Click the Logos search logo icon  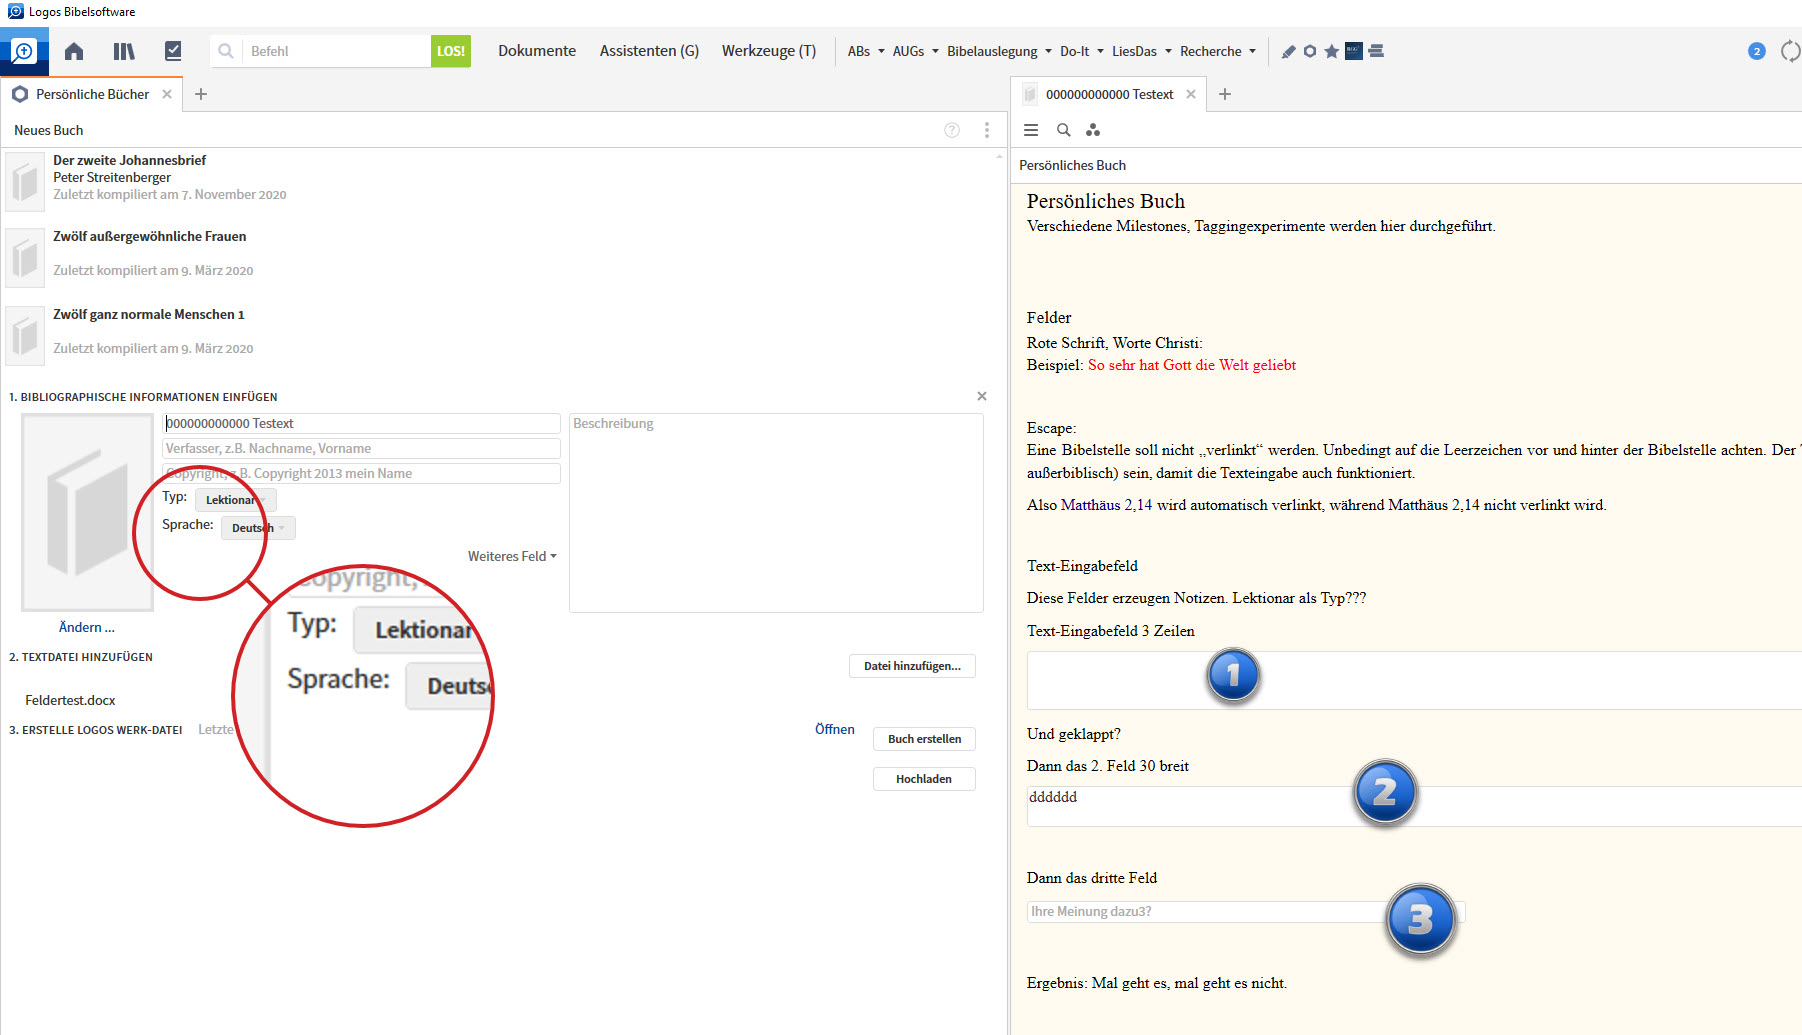coord(24,51)
